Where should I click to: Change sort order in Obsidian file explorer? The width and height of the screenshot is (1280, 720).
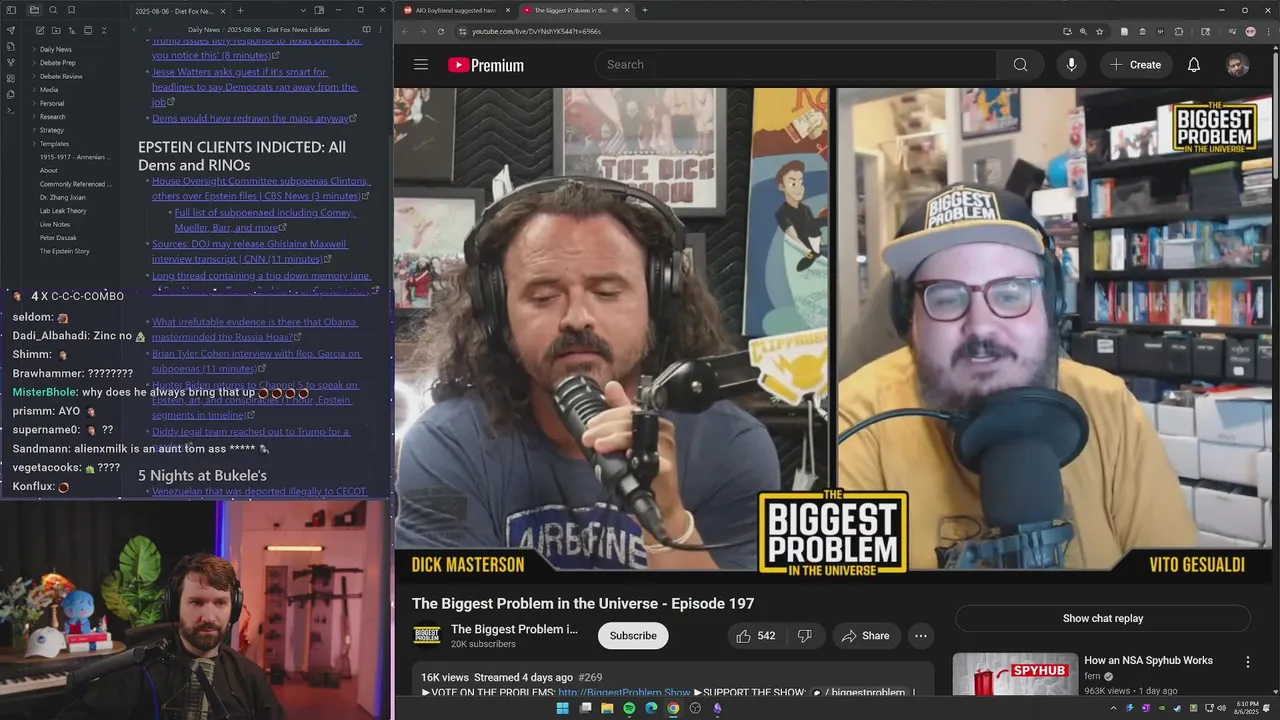click(x=72, y=31)
